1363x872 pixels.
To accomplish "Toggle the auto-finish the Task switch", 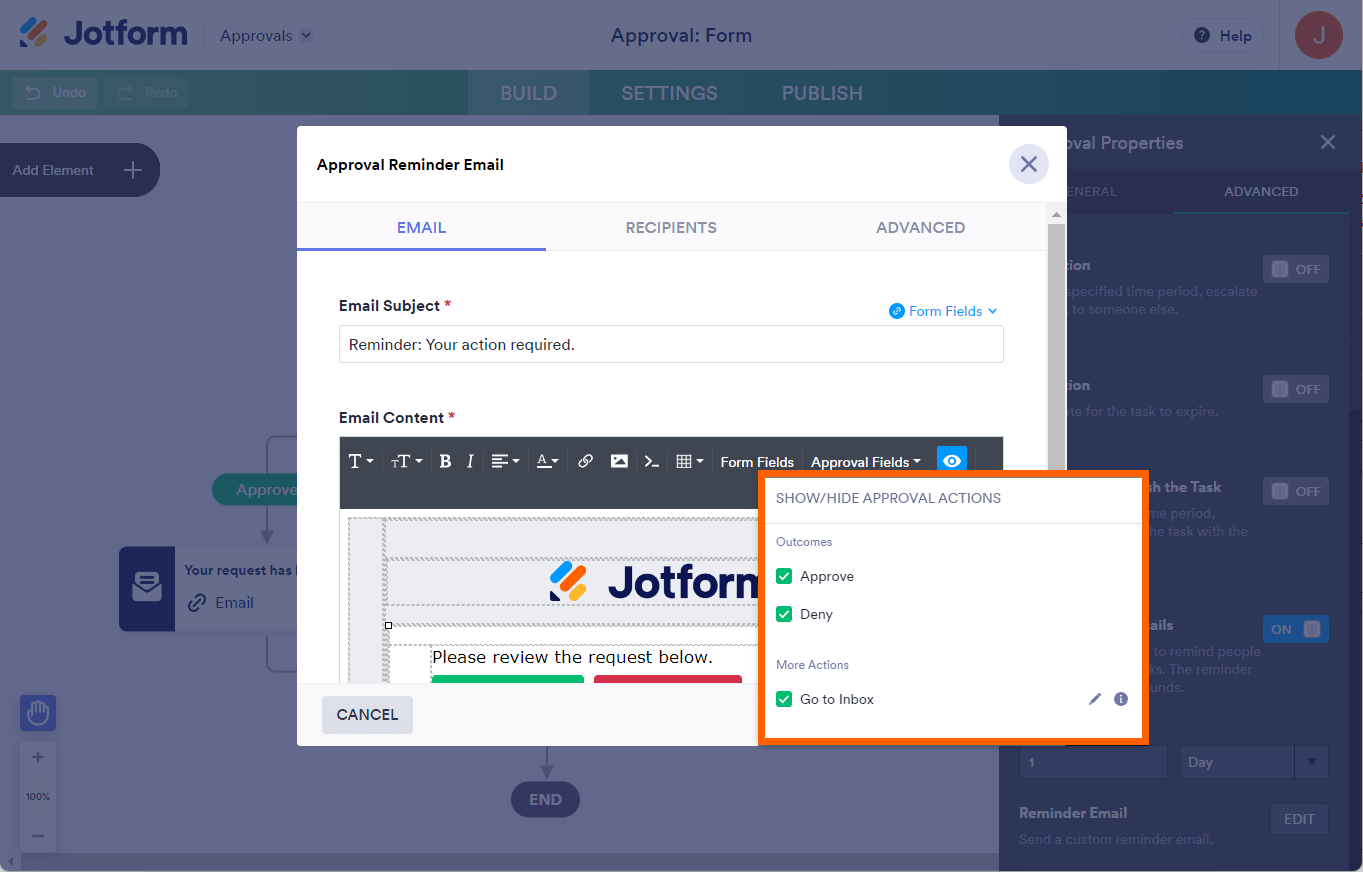I will point(1296,491).
